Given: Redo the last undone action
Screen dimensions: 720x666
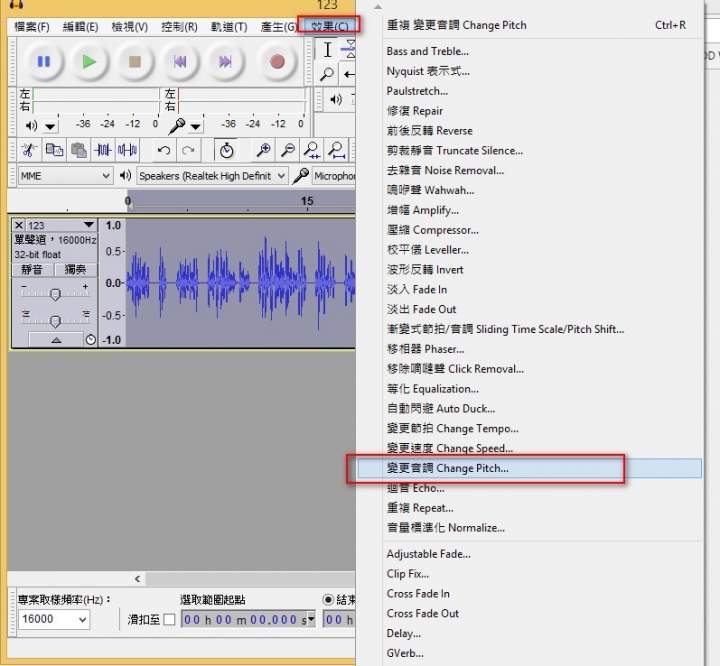Looking at the screenshot, I should click(188, 150).
